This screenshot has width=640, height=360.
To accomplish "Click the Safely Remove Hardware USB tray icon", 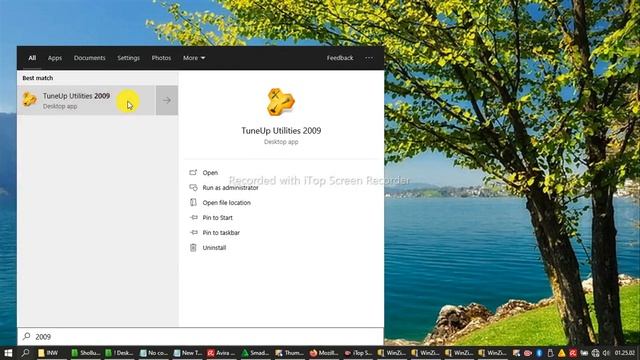I will 550,353.
